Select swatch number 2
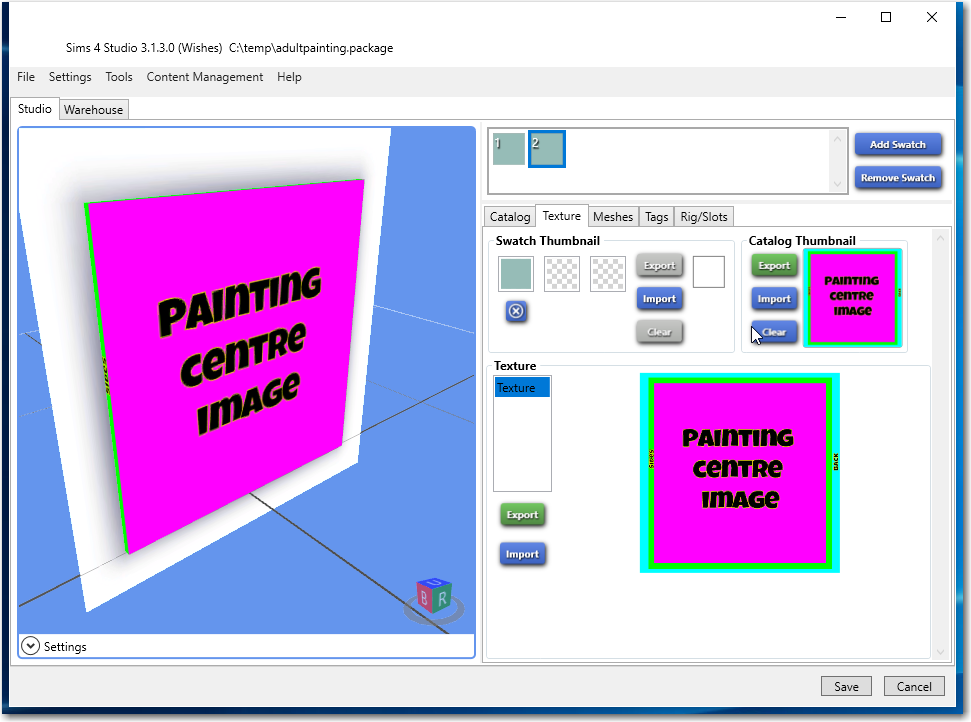This screenshot has height=722, width=971. tap(547, 149)
